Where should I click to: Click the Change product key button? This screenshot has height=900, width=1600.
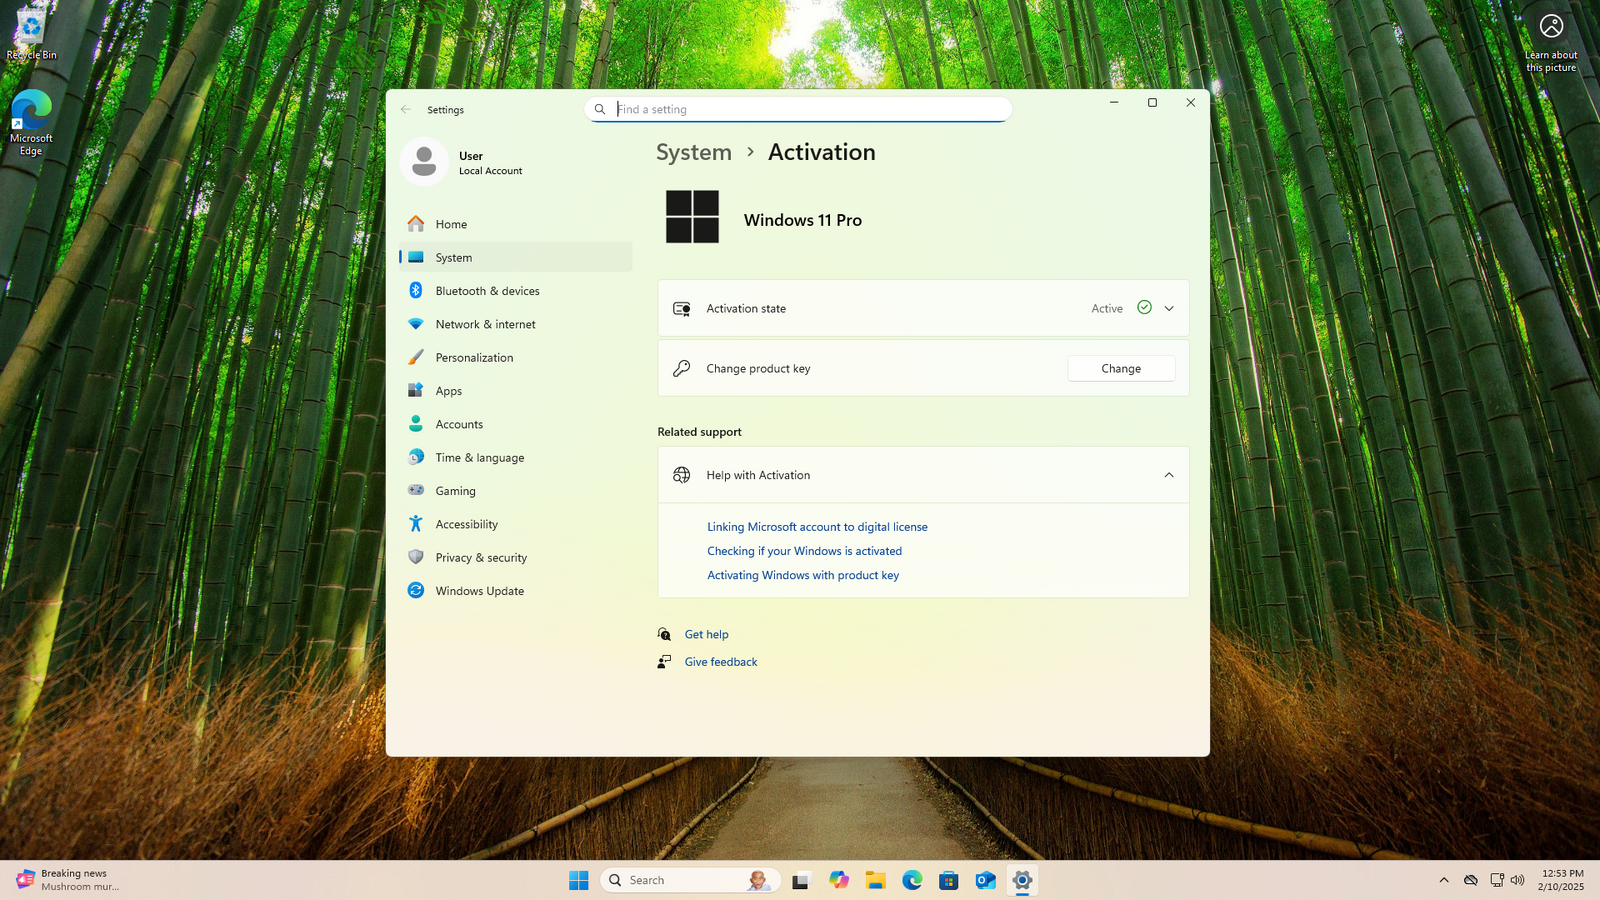(x=1121, y=369)
